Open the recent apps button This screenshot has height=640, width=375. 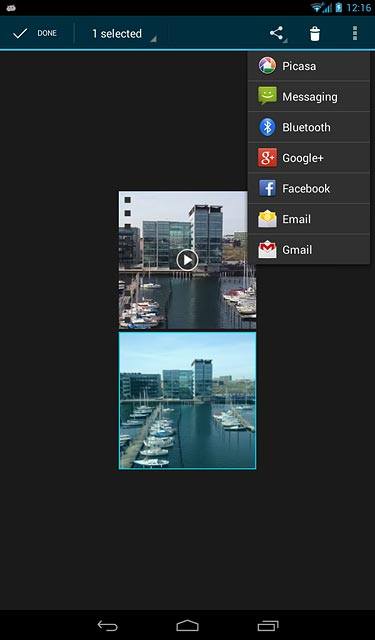(268, 625)
